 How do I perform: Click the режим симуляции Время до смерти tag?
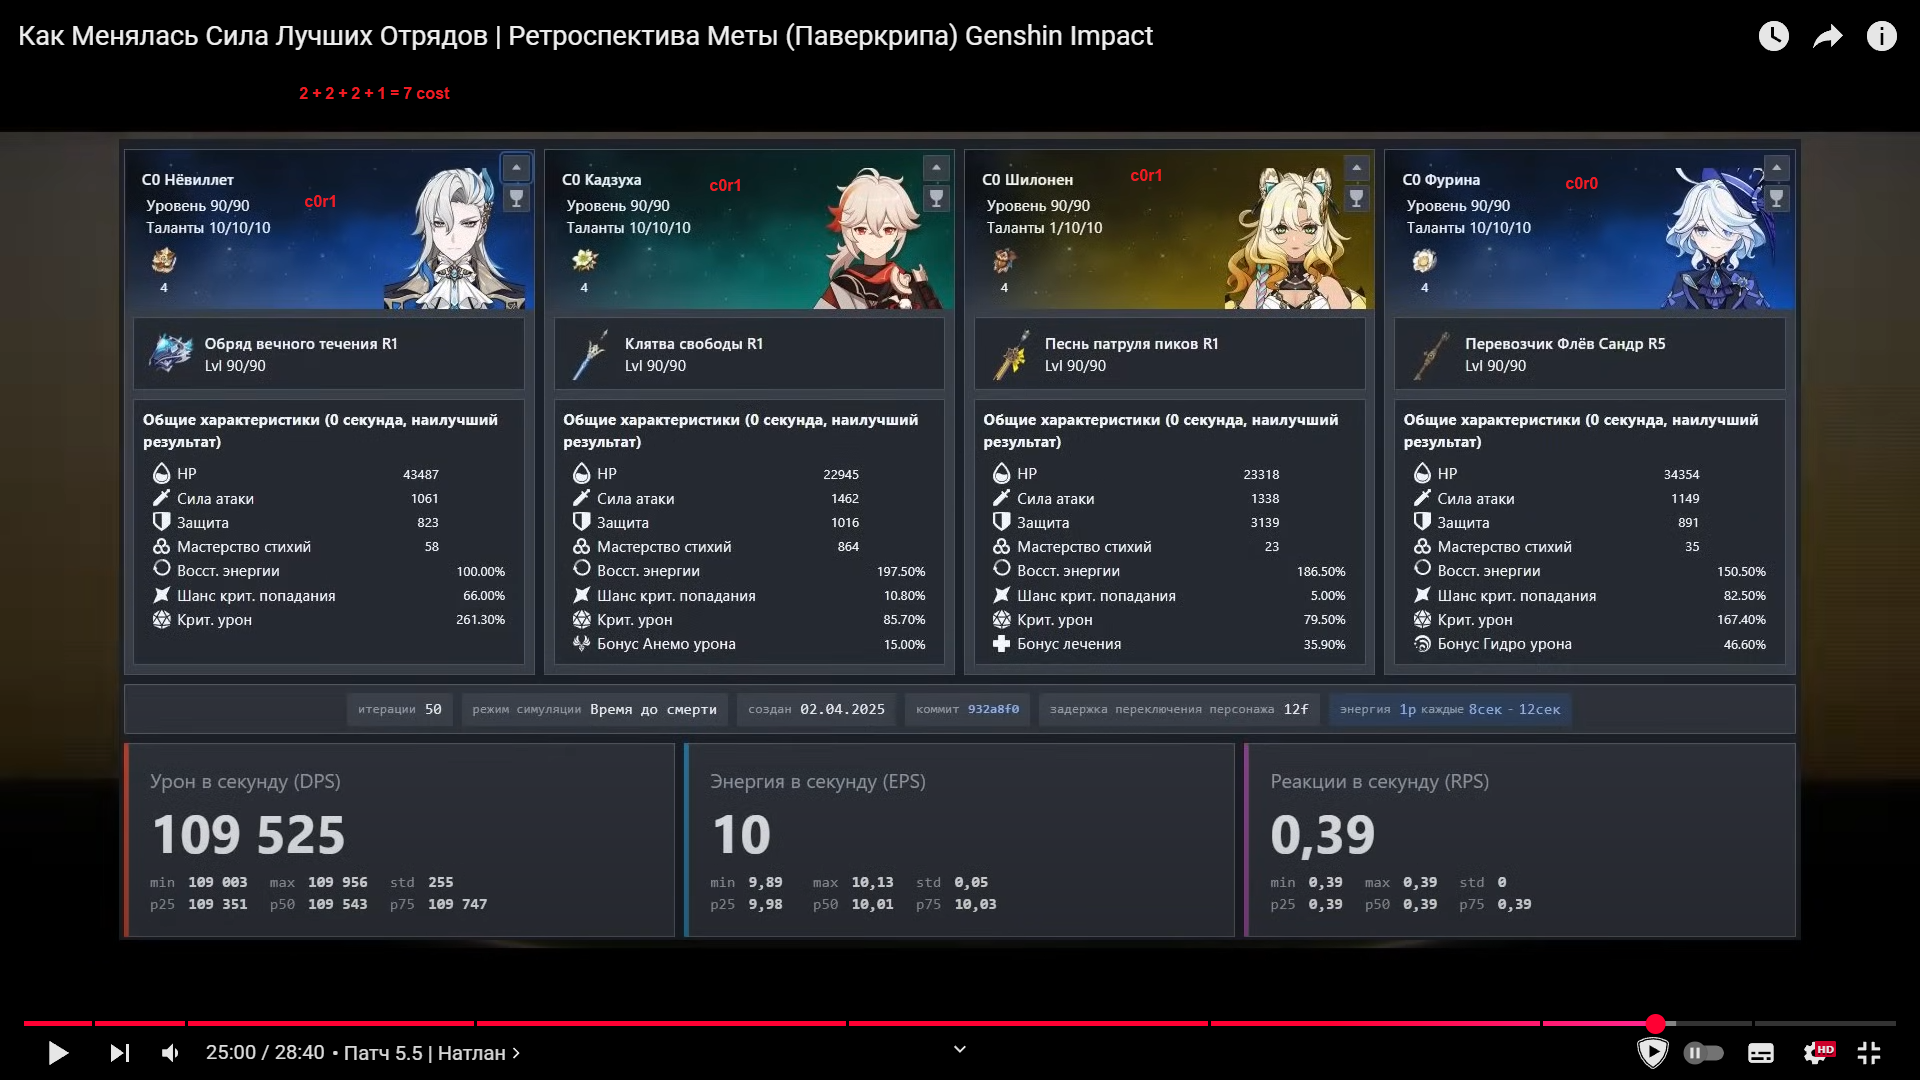click(594, 709)
